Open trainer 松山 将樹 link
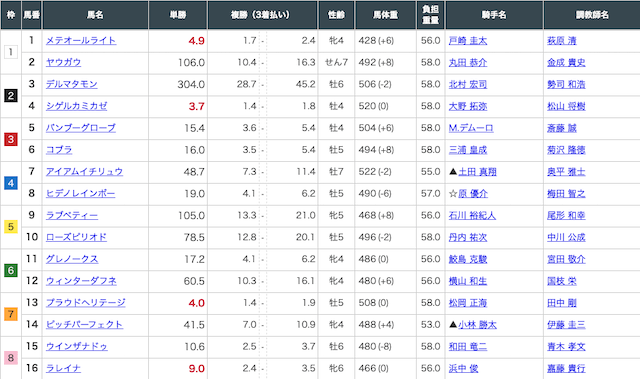 566,106
